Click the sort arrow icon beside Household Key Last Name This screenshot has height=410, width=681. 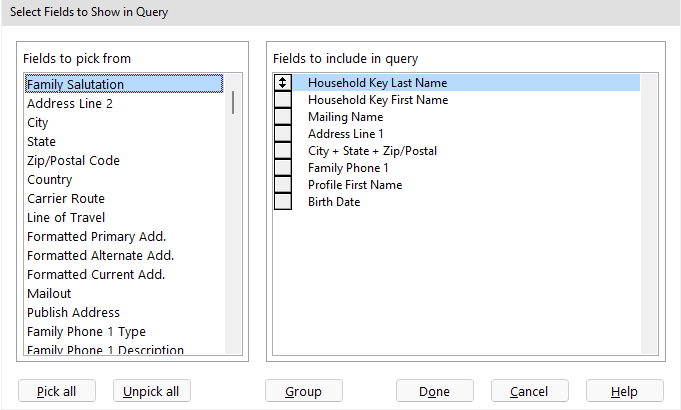[283, 84]
